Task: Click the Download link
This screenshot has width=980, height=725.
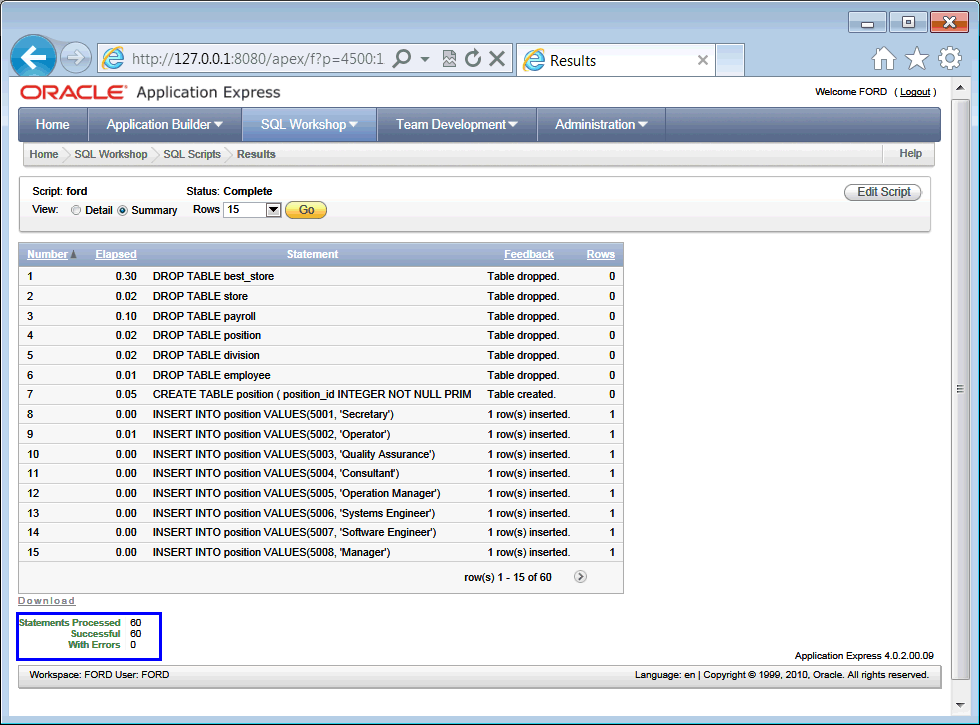Action: click(46, 601)
